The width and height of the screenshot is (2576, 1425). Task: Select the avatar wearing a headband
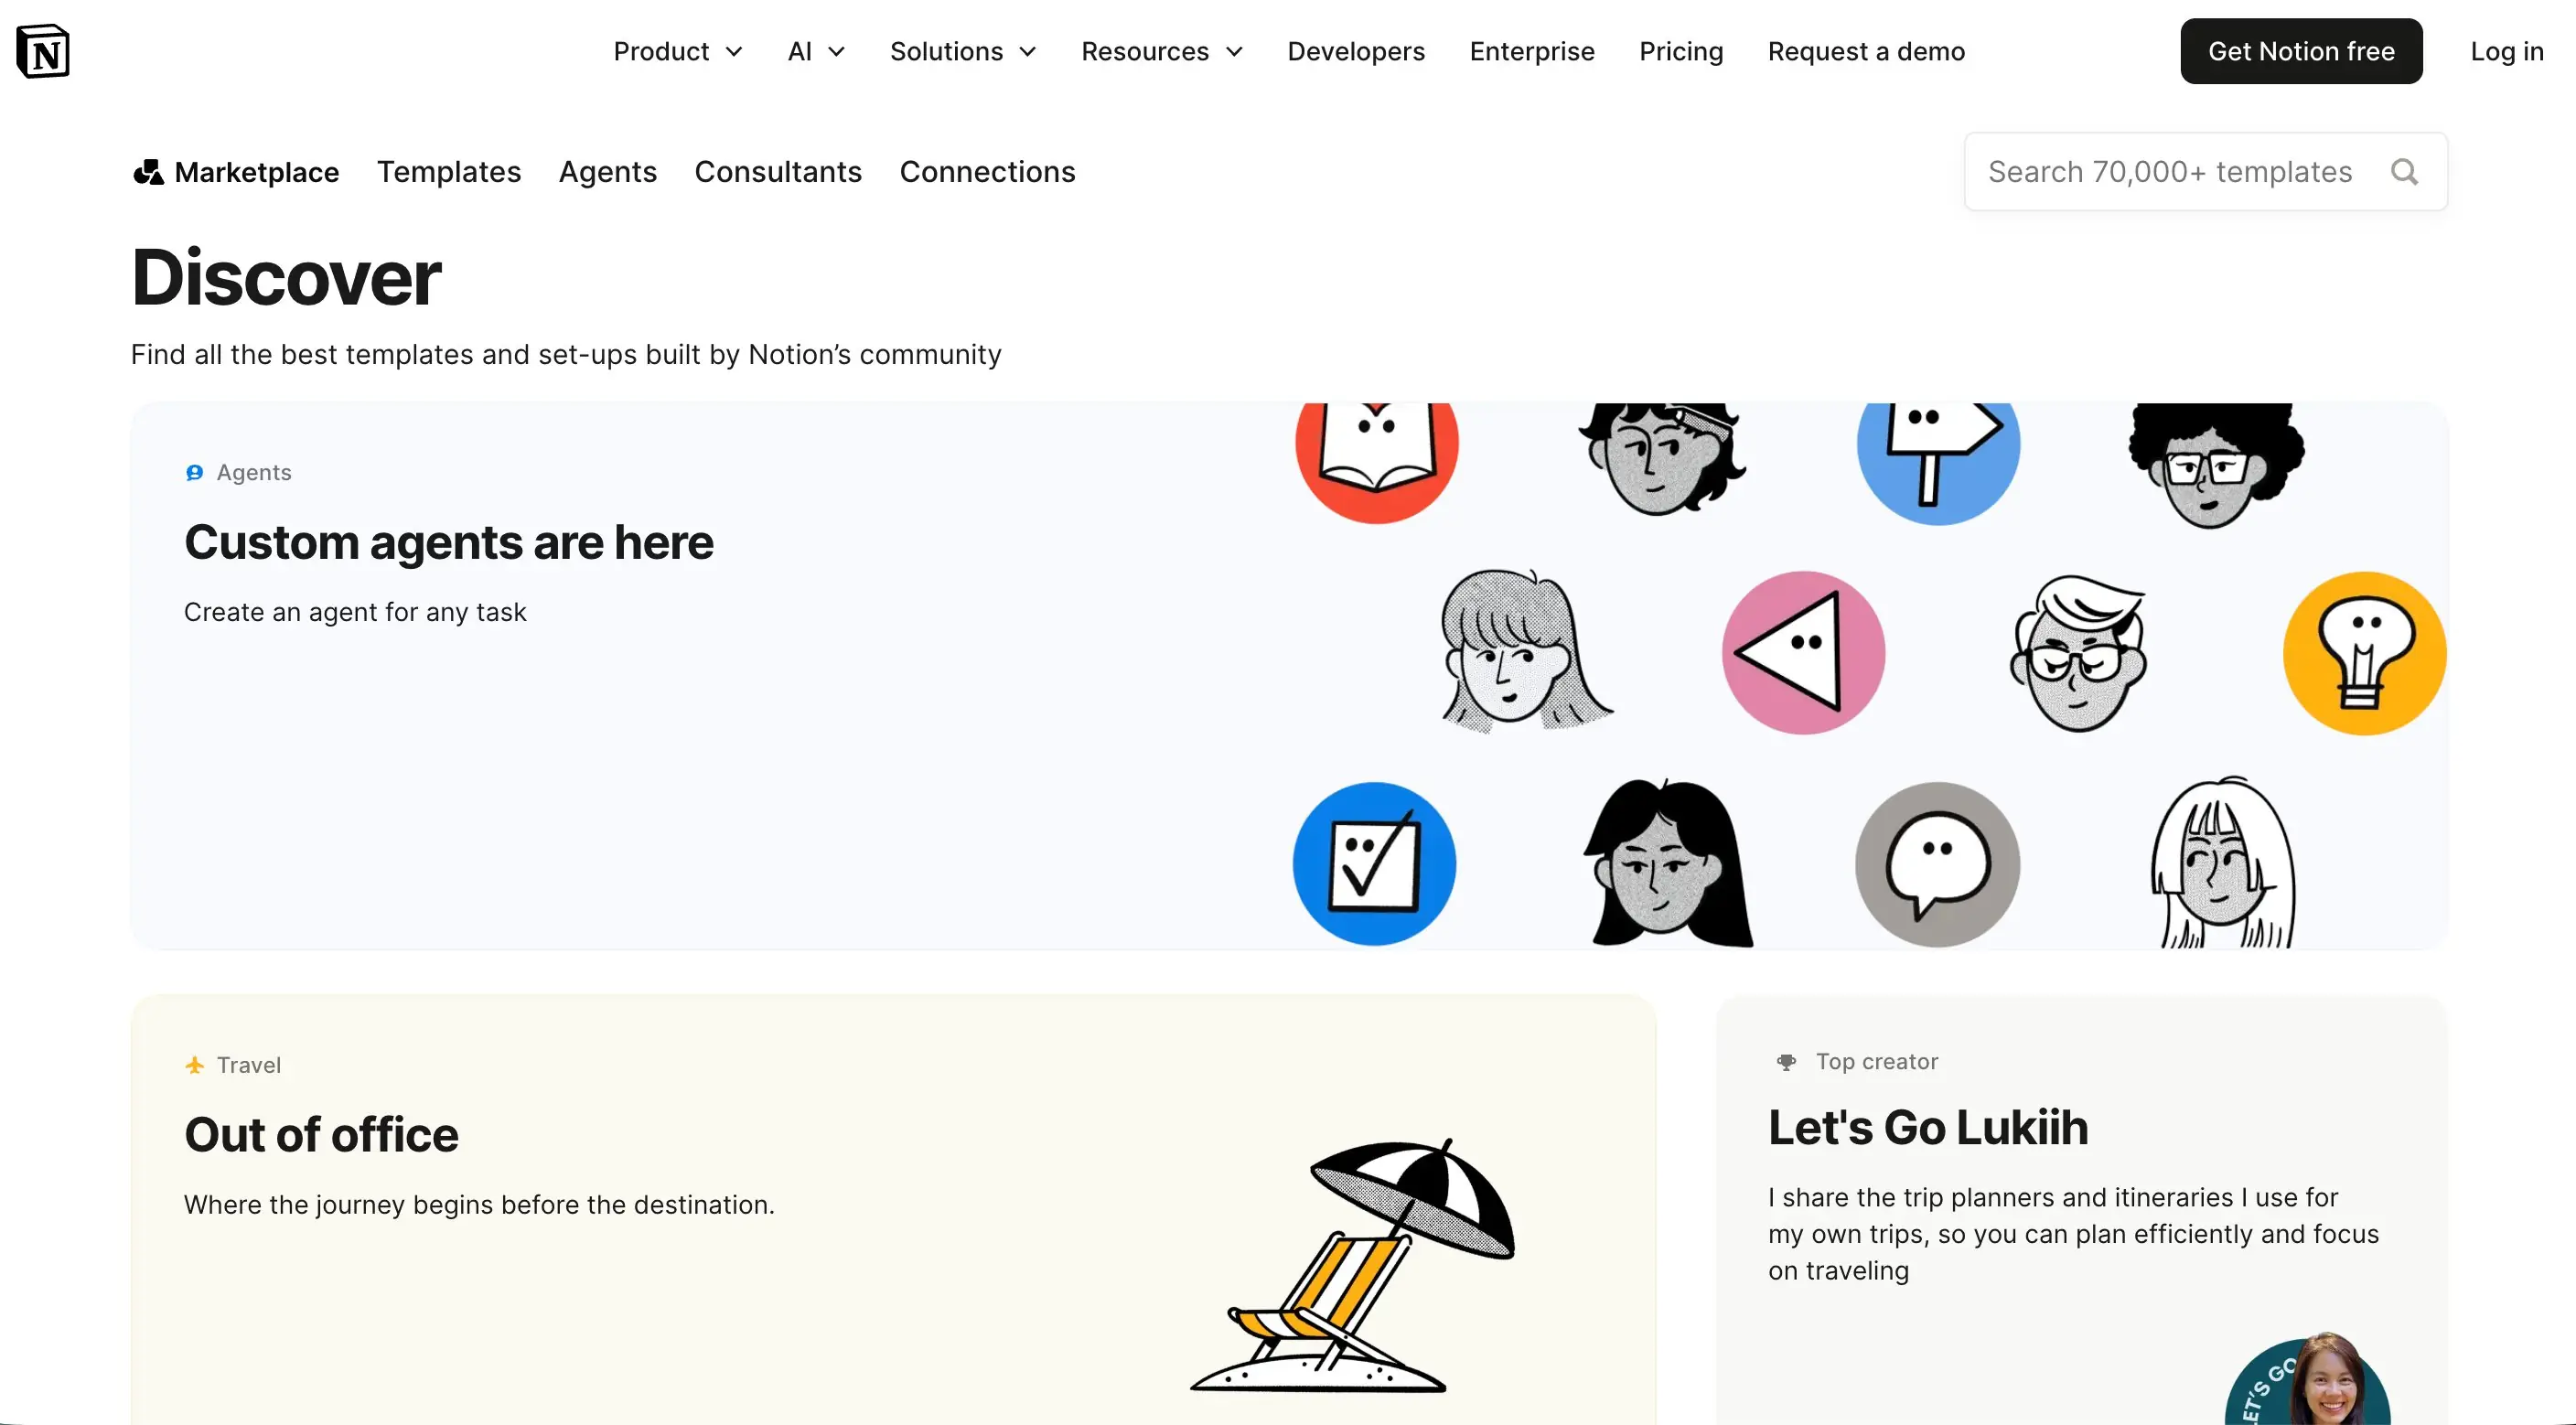[x=1662, y=458]
